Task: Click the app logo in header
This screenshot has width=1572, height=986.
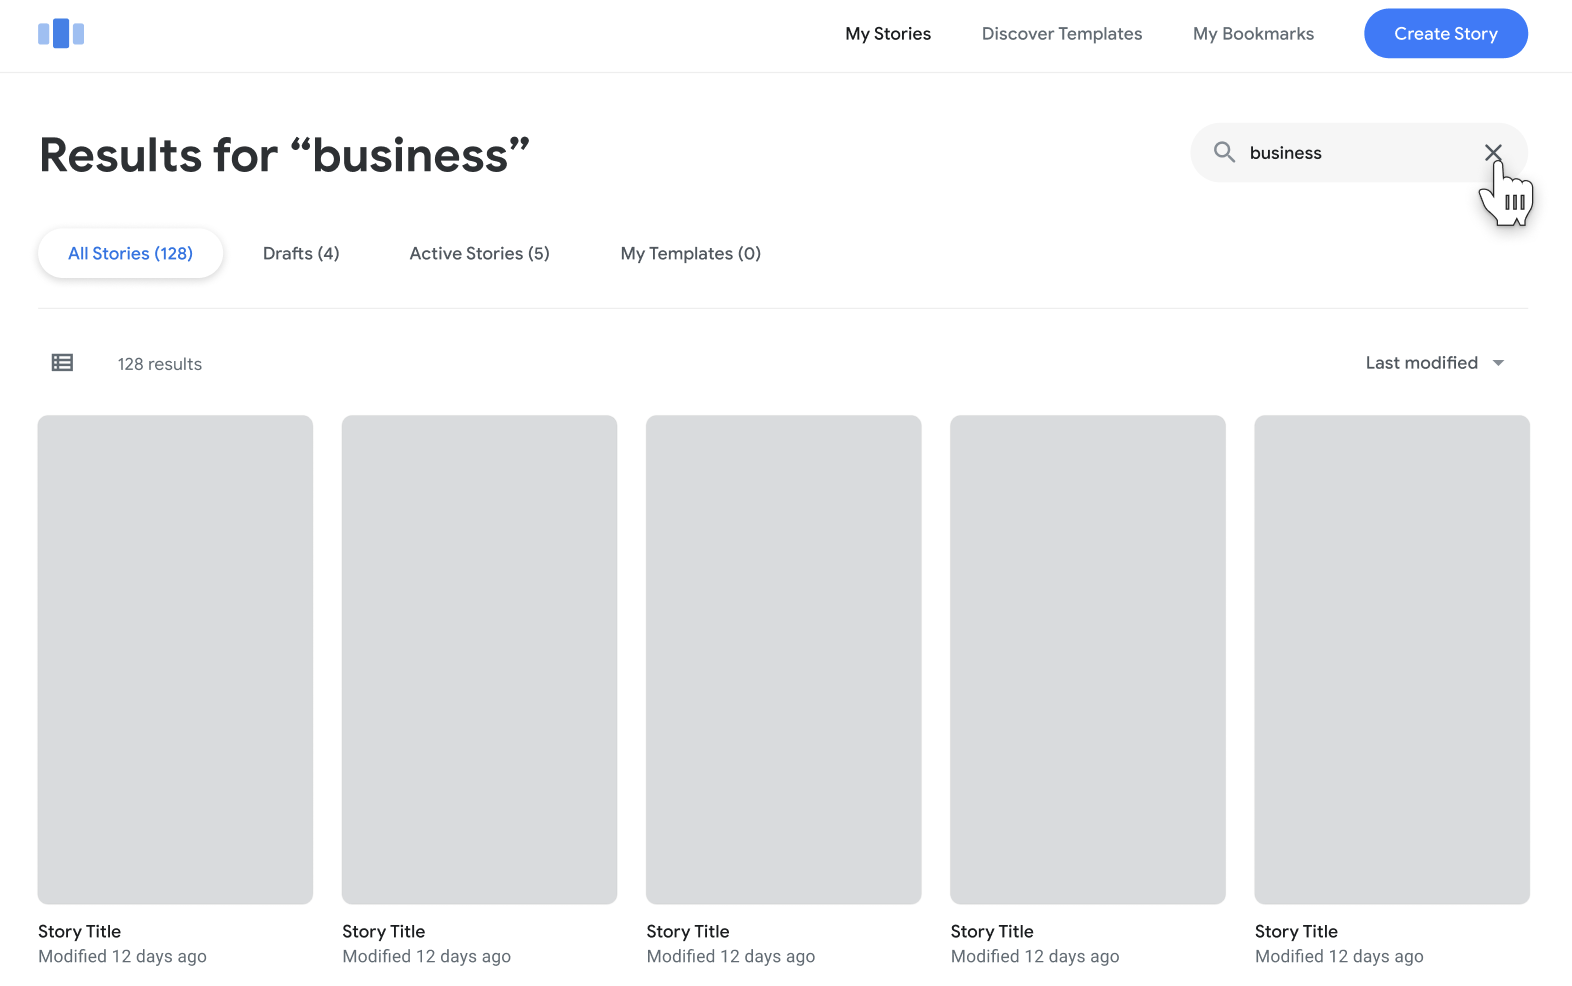Action: tap(61, 34)
